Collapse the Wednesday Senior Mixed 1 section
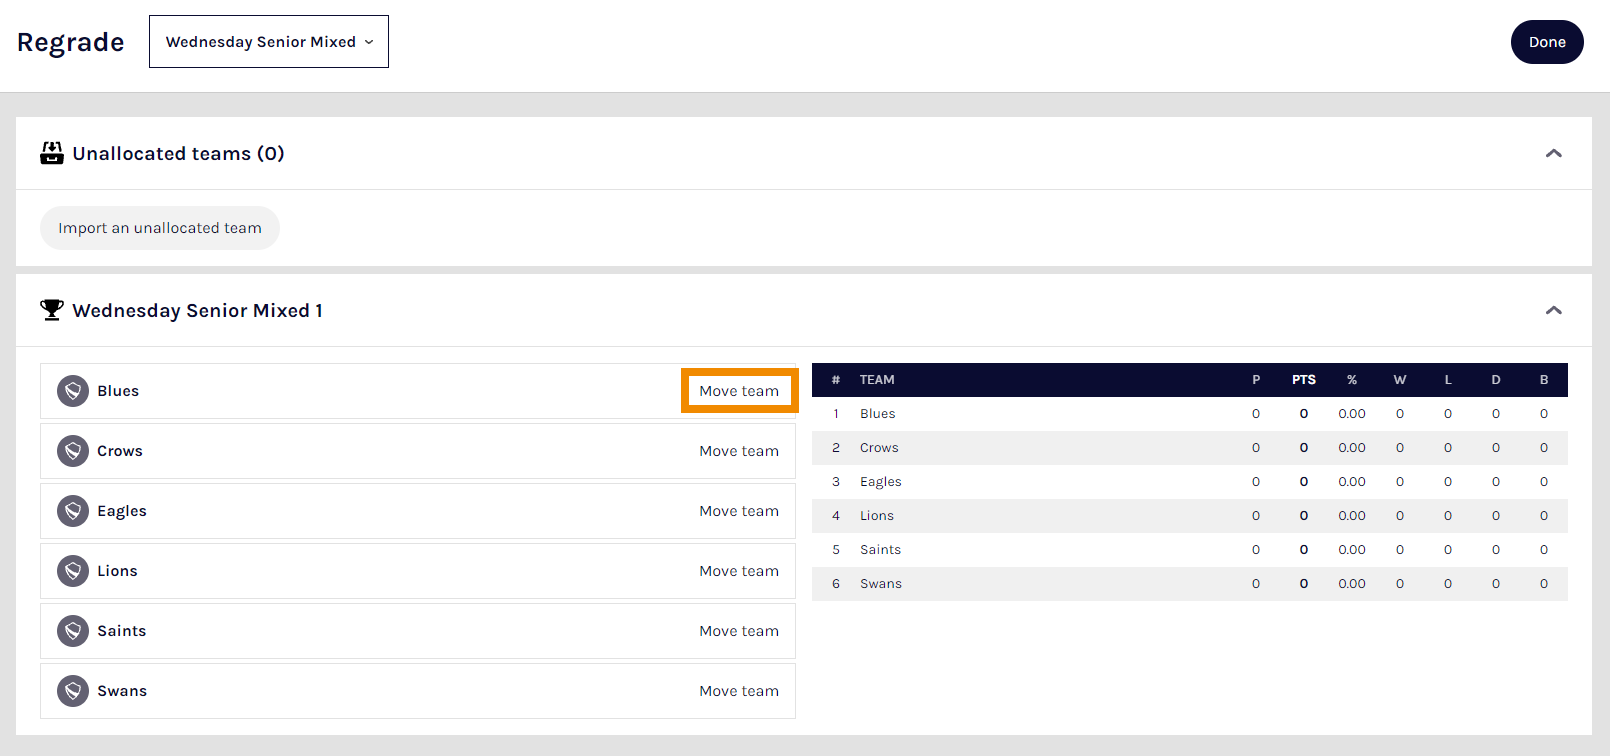The height and width of the screenshot is (756, 1610). point(1554,310)
